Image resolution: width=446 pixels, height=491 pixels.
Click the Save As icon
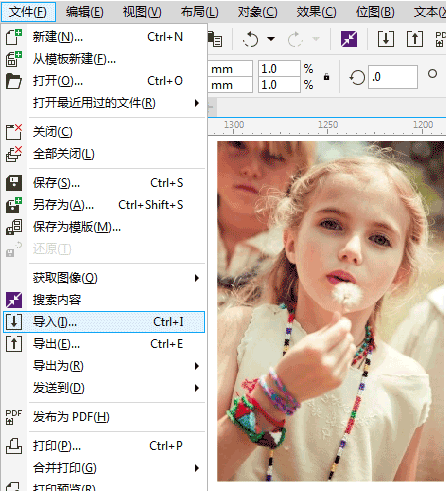(x=14, y=205)
